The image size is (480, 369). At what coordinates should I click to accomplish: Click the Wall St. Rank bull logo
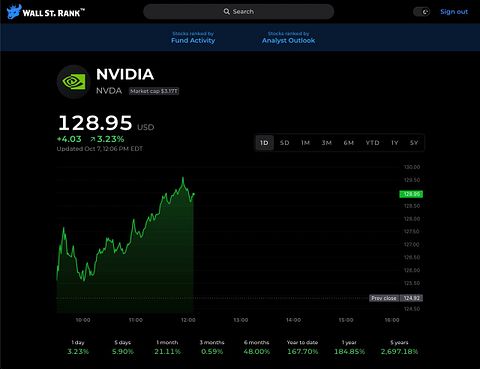[x=14, y=12]
